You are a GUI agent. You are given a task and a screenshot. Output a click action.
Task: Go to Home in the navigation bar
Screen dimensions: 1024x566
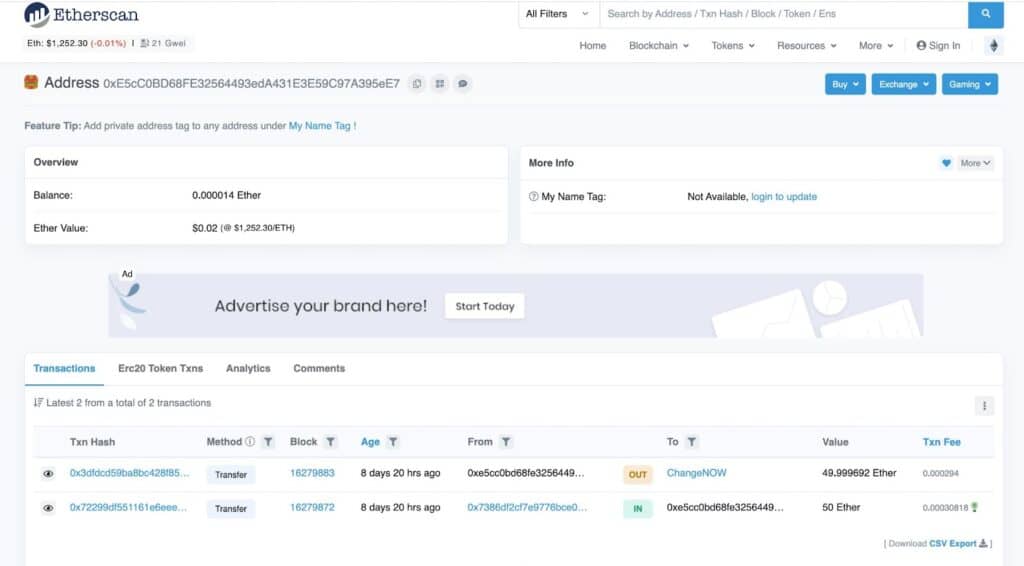click(x=592, y=46)
